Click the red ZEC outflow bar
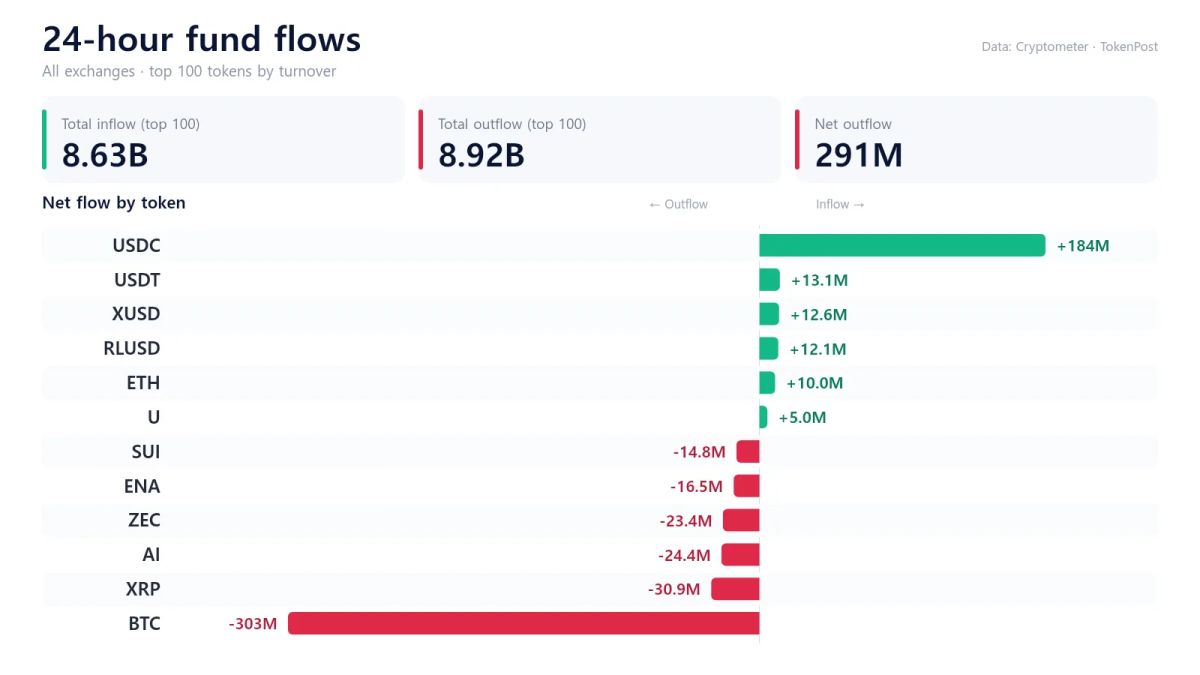Screen dimensions: 1200x675 tap(741, 520)
